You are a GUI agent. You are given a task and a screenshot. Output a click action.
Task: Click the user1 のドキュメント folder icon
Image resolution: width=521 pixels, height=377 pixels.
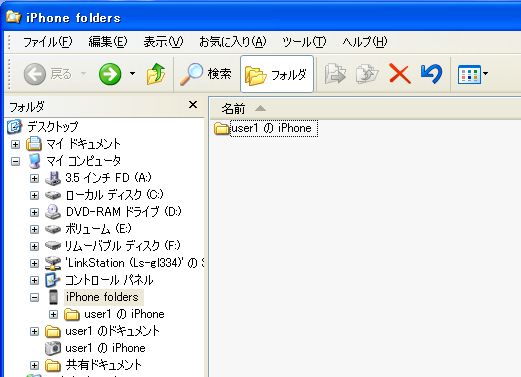click(x=53, y=331)
